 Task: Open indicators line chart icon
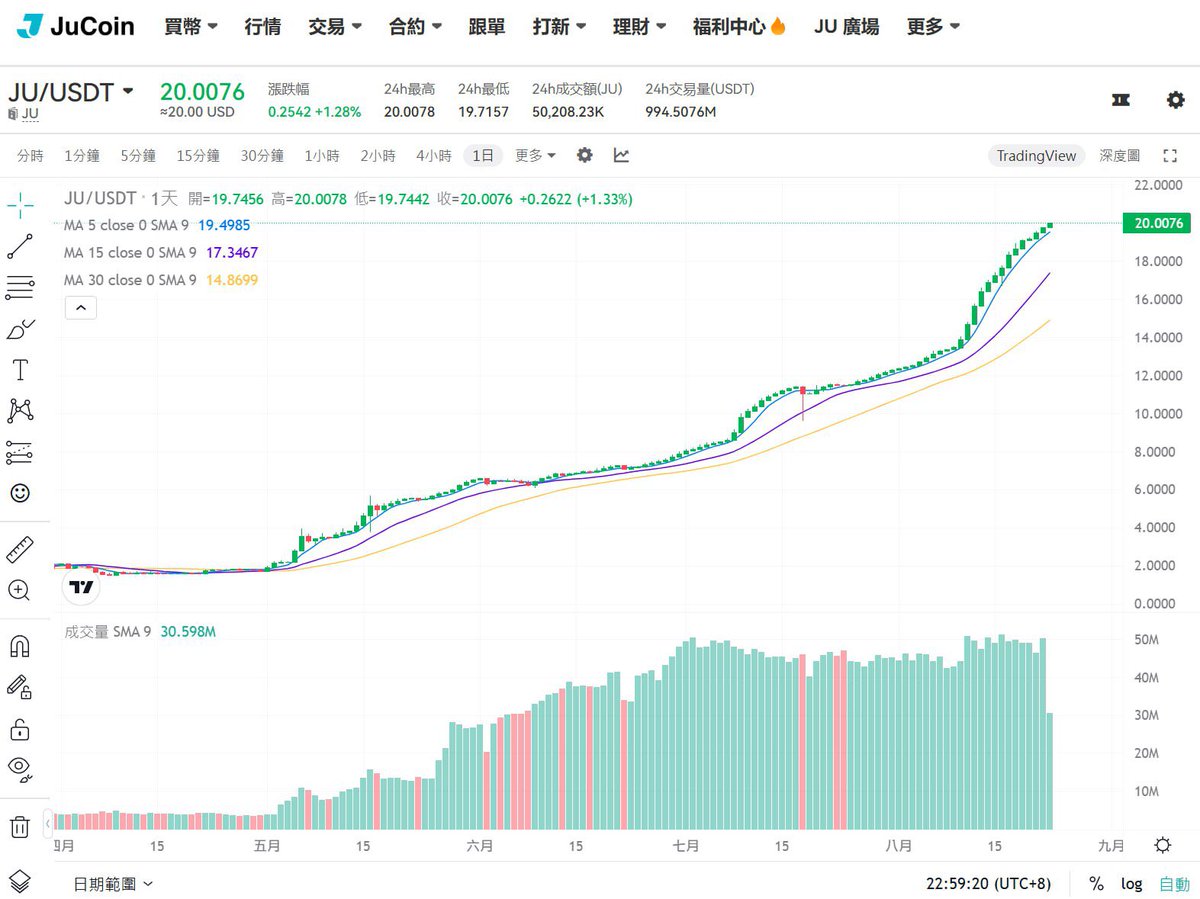coord(621,155)
